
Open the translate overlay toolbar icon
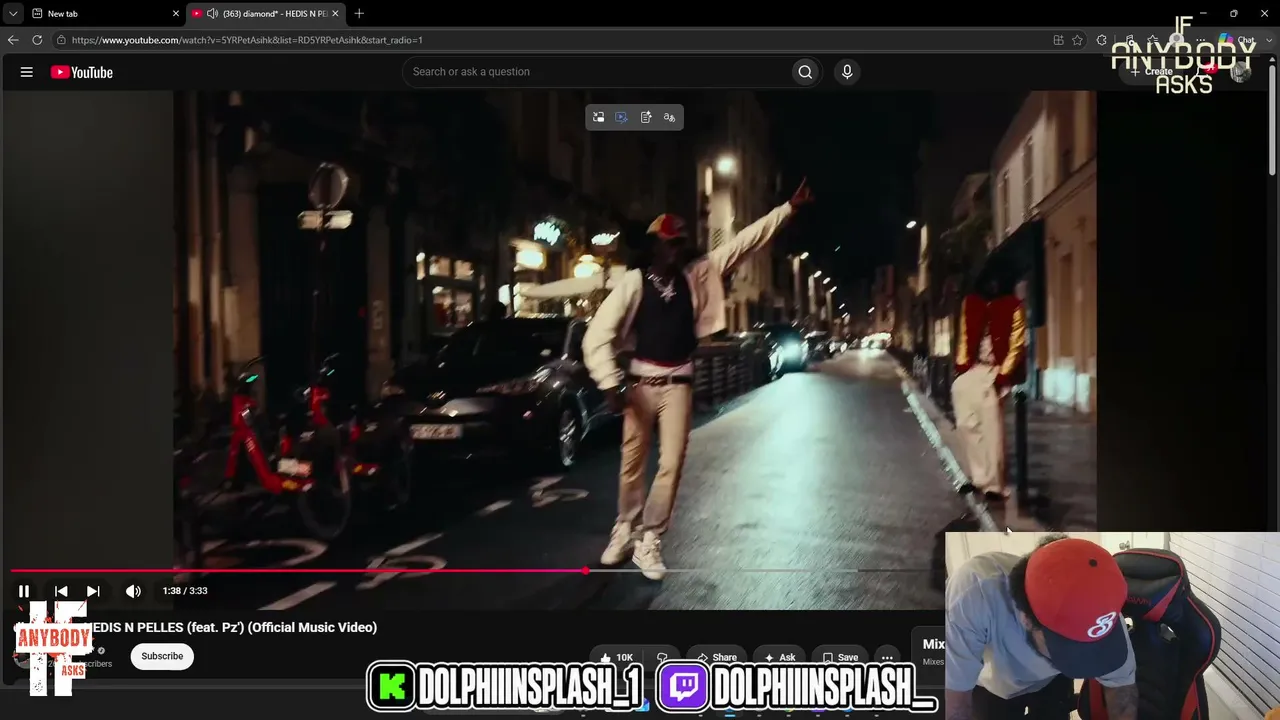pyautogui.click(x=670, y=117)
